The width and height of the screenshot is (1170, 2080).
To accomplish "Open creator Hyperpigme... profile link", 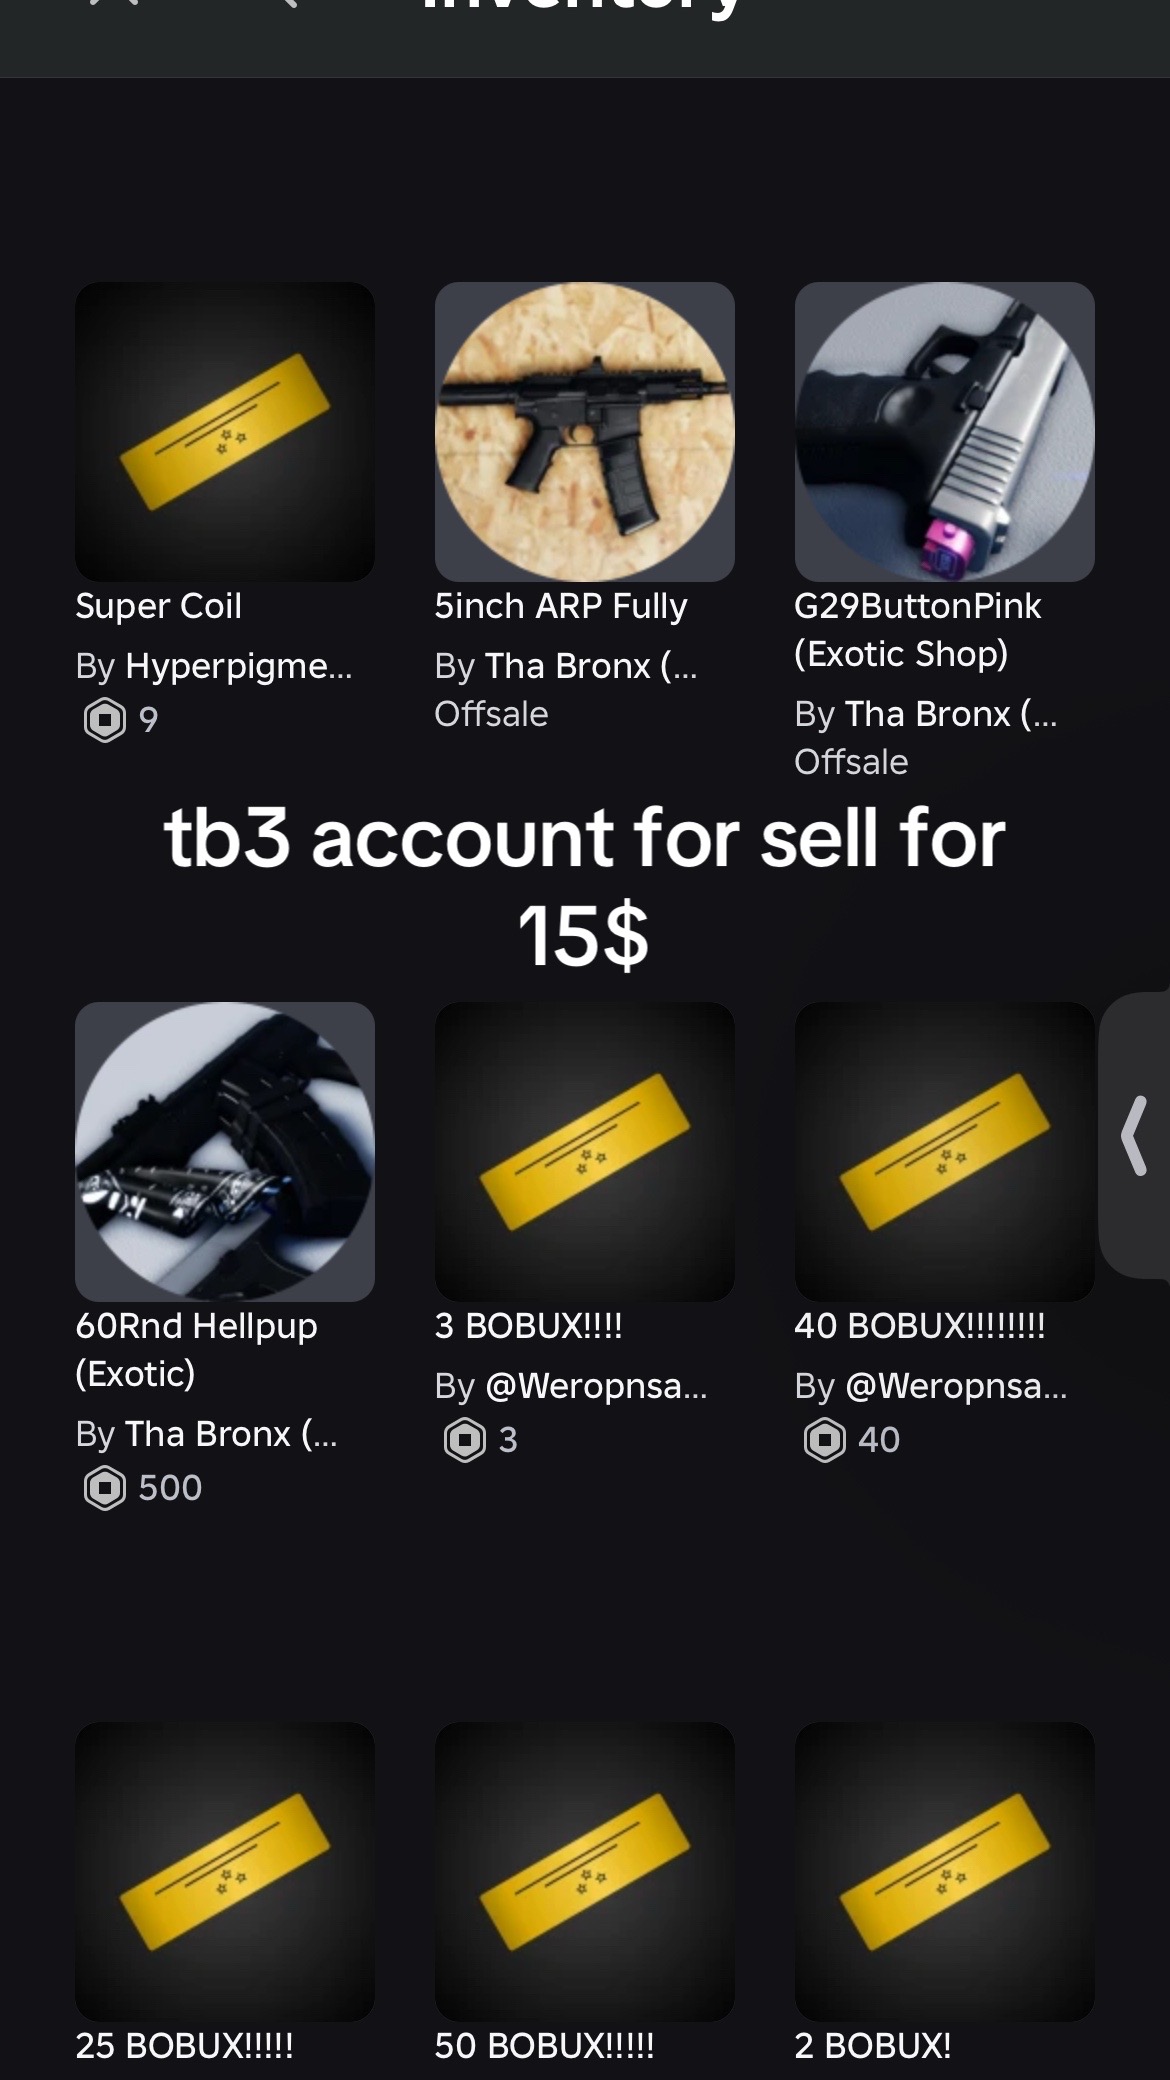I will (239, 666).
